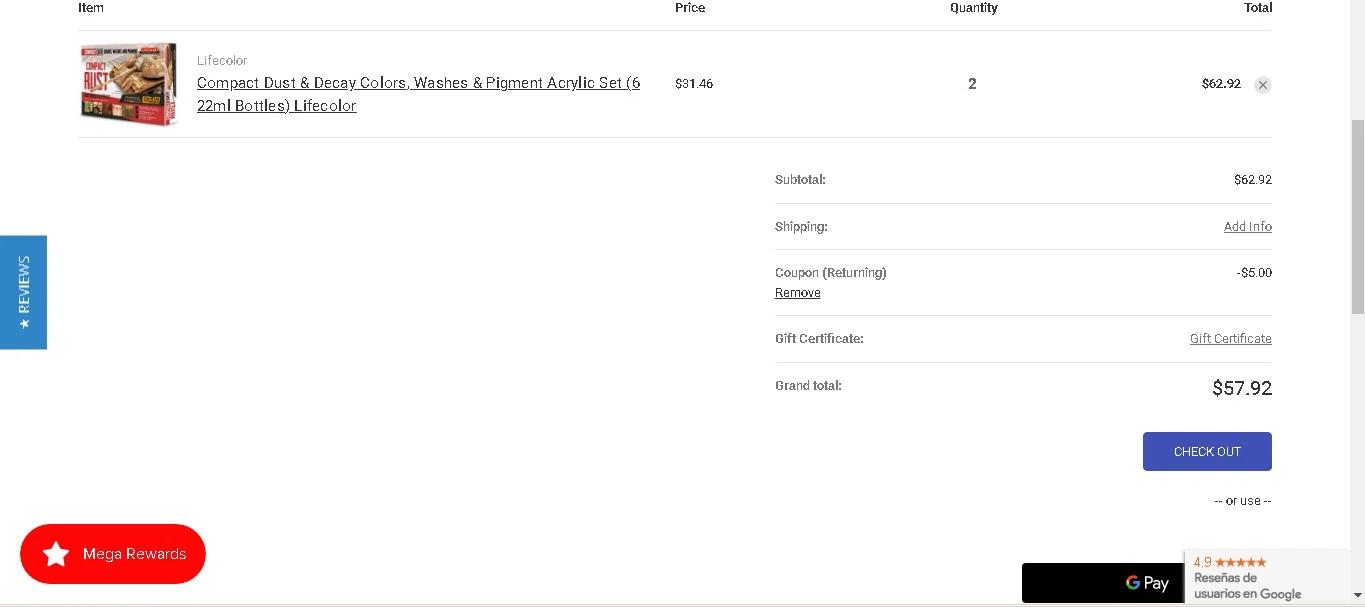1365x607 pixels.
Task: Click the Grand total amount $57.92
Action: coord(1241,388)
